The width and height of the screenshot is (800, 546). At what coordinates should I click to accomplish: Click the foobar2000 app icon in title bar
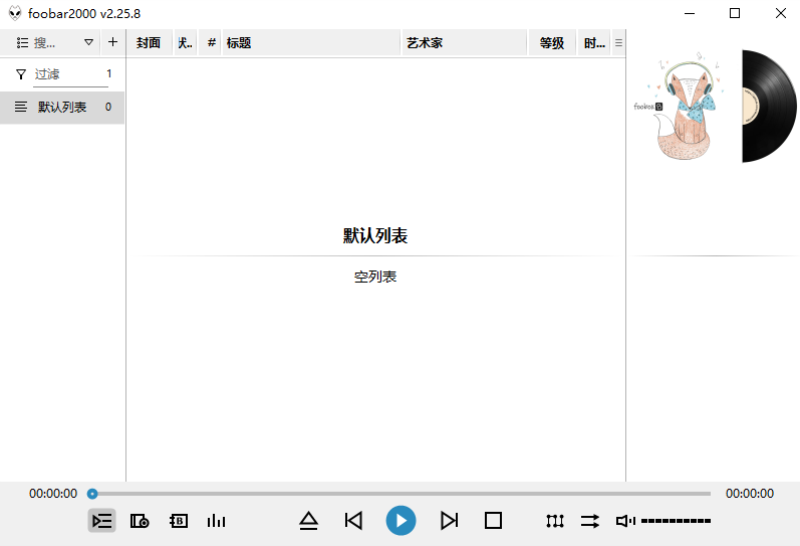15,13
